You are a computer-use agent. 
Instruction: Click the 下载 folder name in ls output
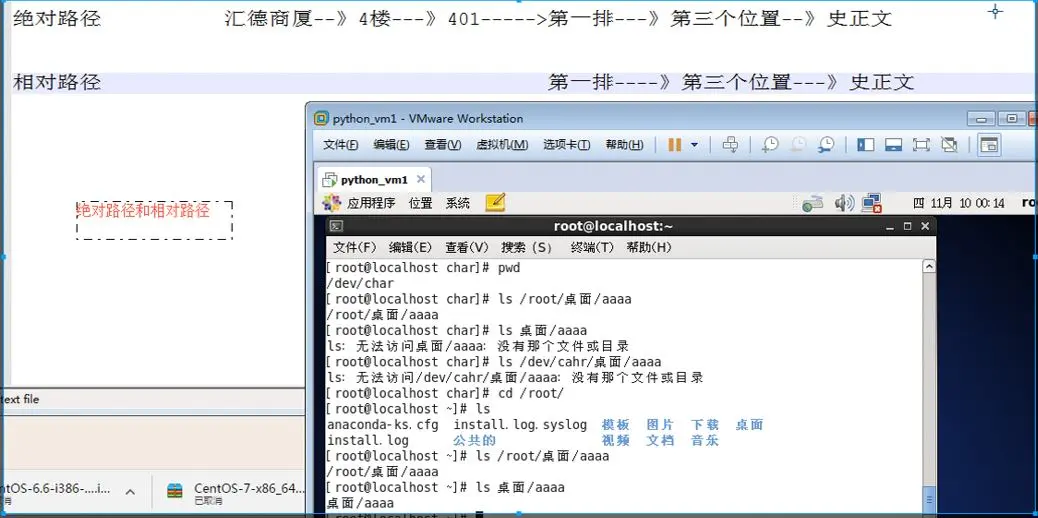click(x=705, y=425)
